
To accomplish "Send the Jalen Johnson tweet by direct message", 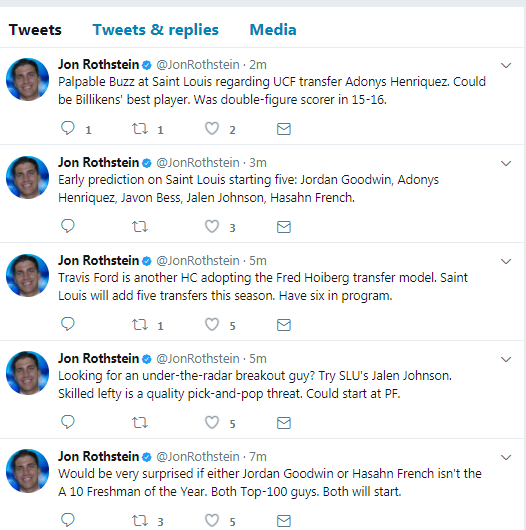I will [284, 423].
